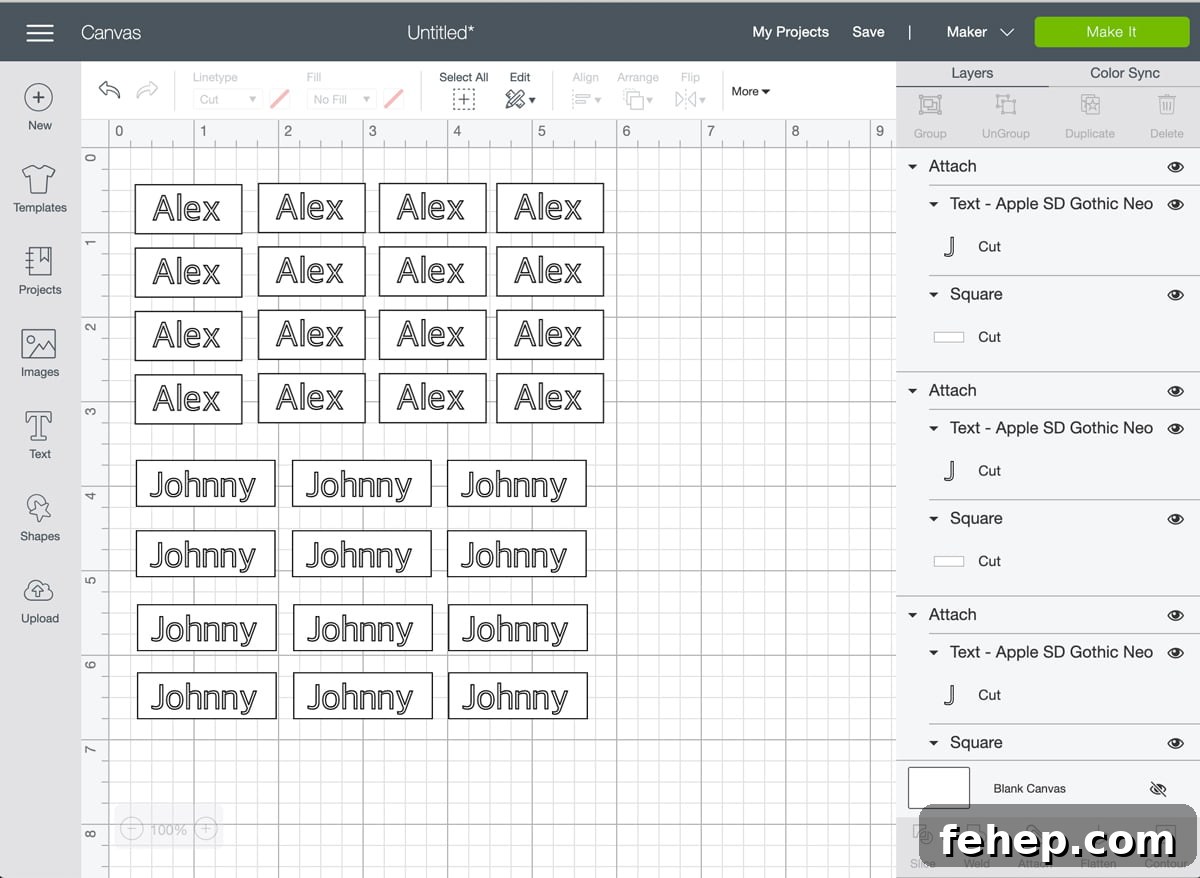Click the Blank Canvas white swatch

(939, 788)
